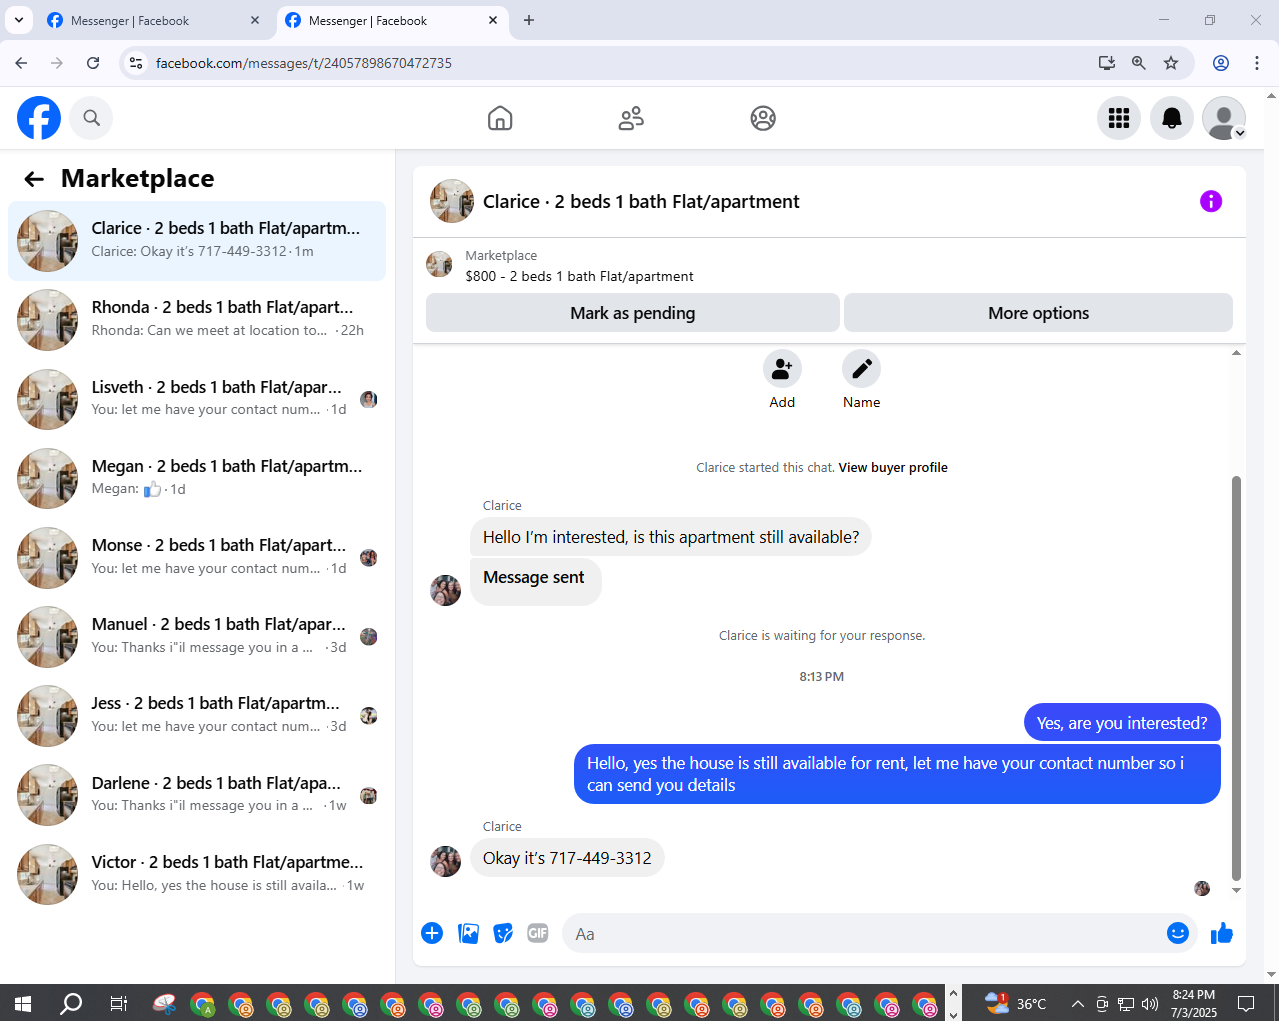The width and height of the screenshot is (1279, 1021).
Task: Click the Facebook logo icon
Action: [x=39, y=118]
